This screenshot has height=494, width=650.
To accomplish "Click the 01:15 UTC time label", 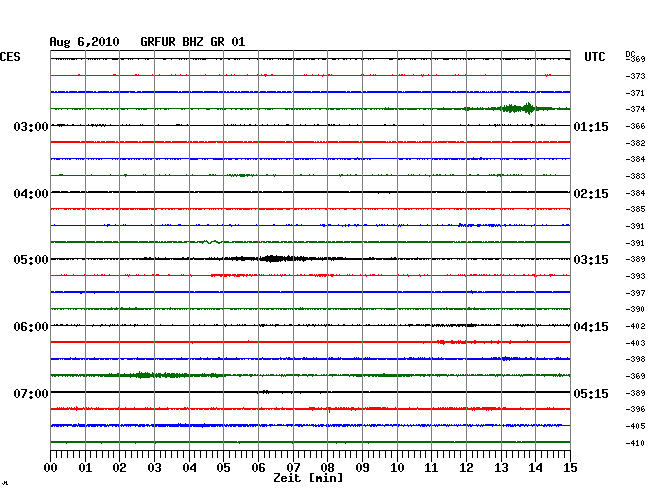I will click(x=591, y=126).
